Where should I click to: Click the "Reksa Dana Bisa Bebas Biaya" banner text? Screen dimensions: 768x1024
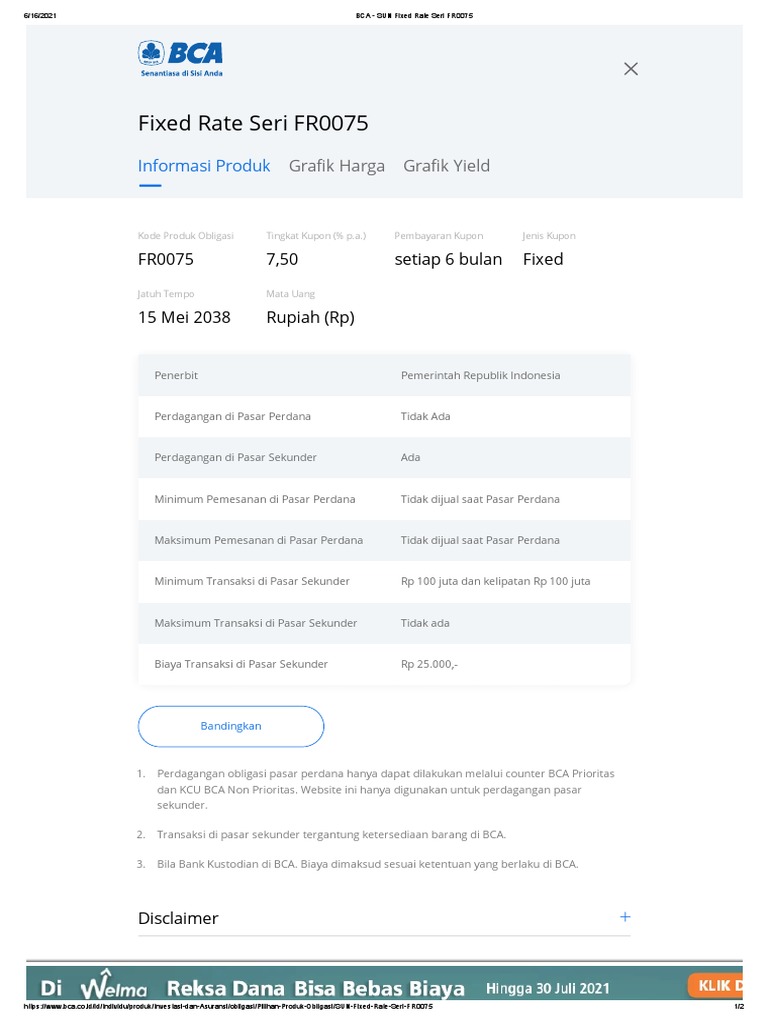pos(315,989)
